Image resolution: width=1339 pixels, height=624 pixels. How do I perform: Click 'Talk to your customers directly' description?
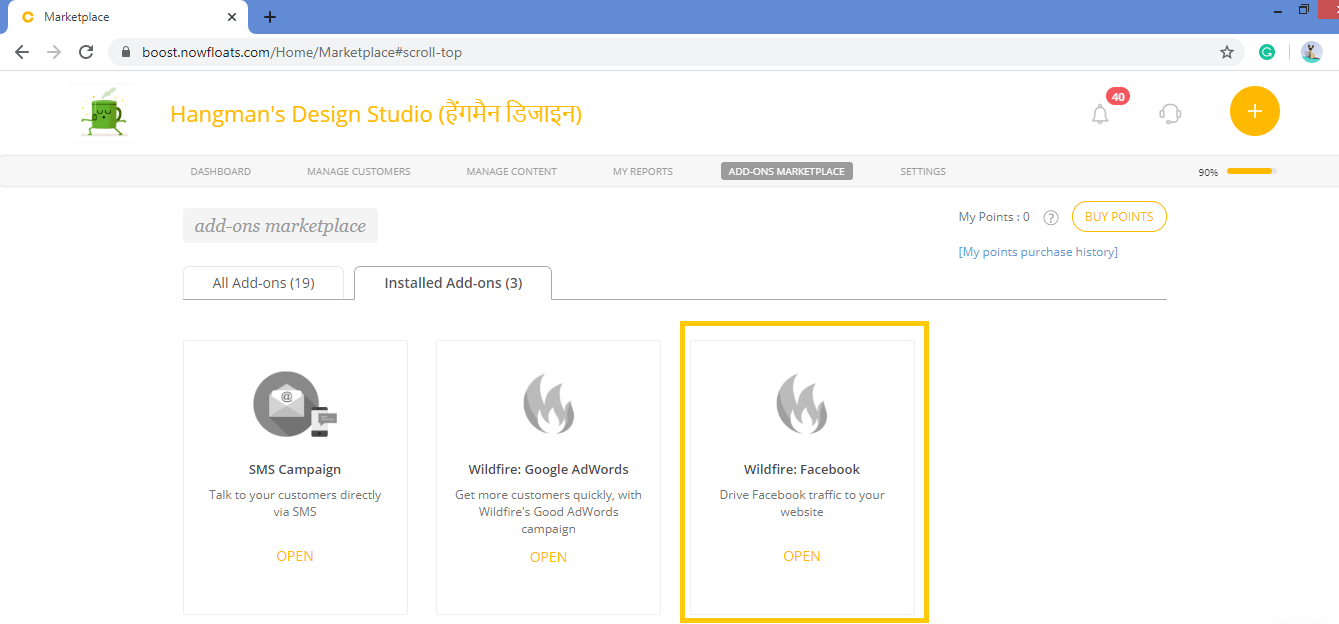tap(295, 503)
